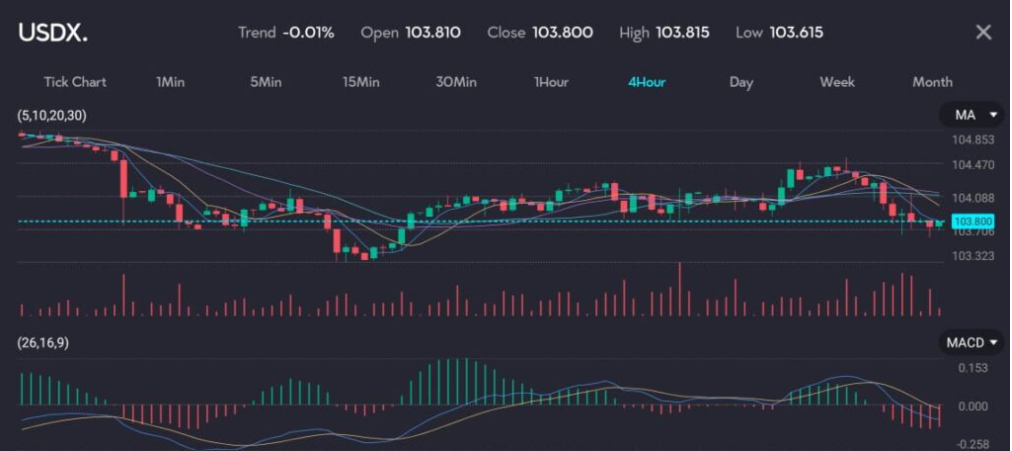Close the USDX chart with the X icon

tap(983, 32)
